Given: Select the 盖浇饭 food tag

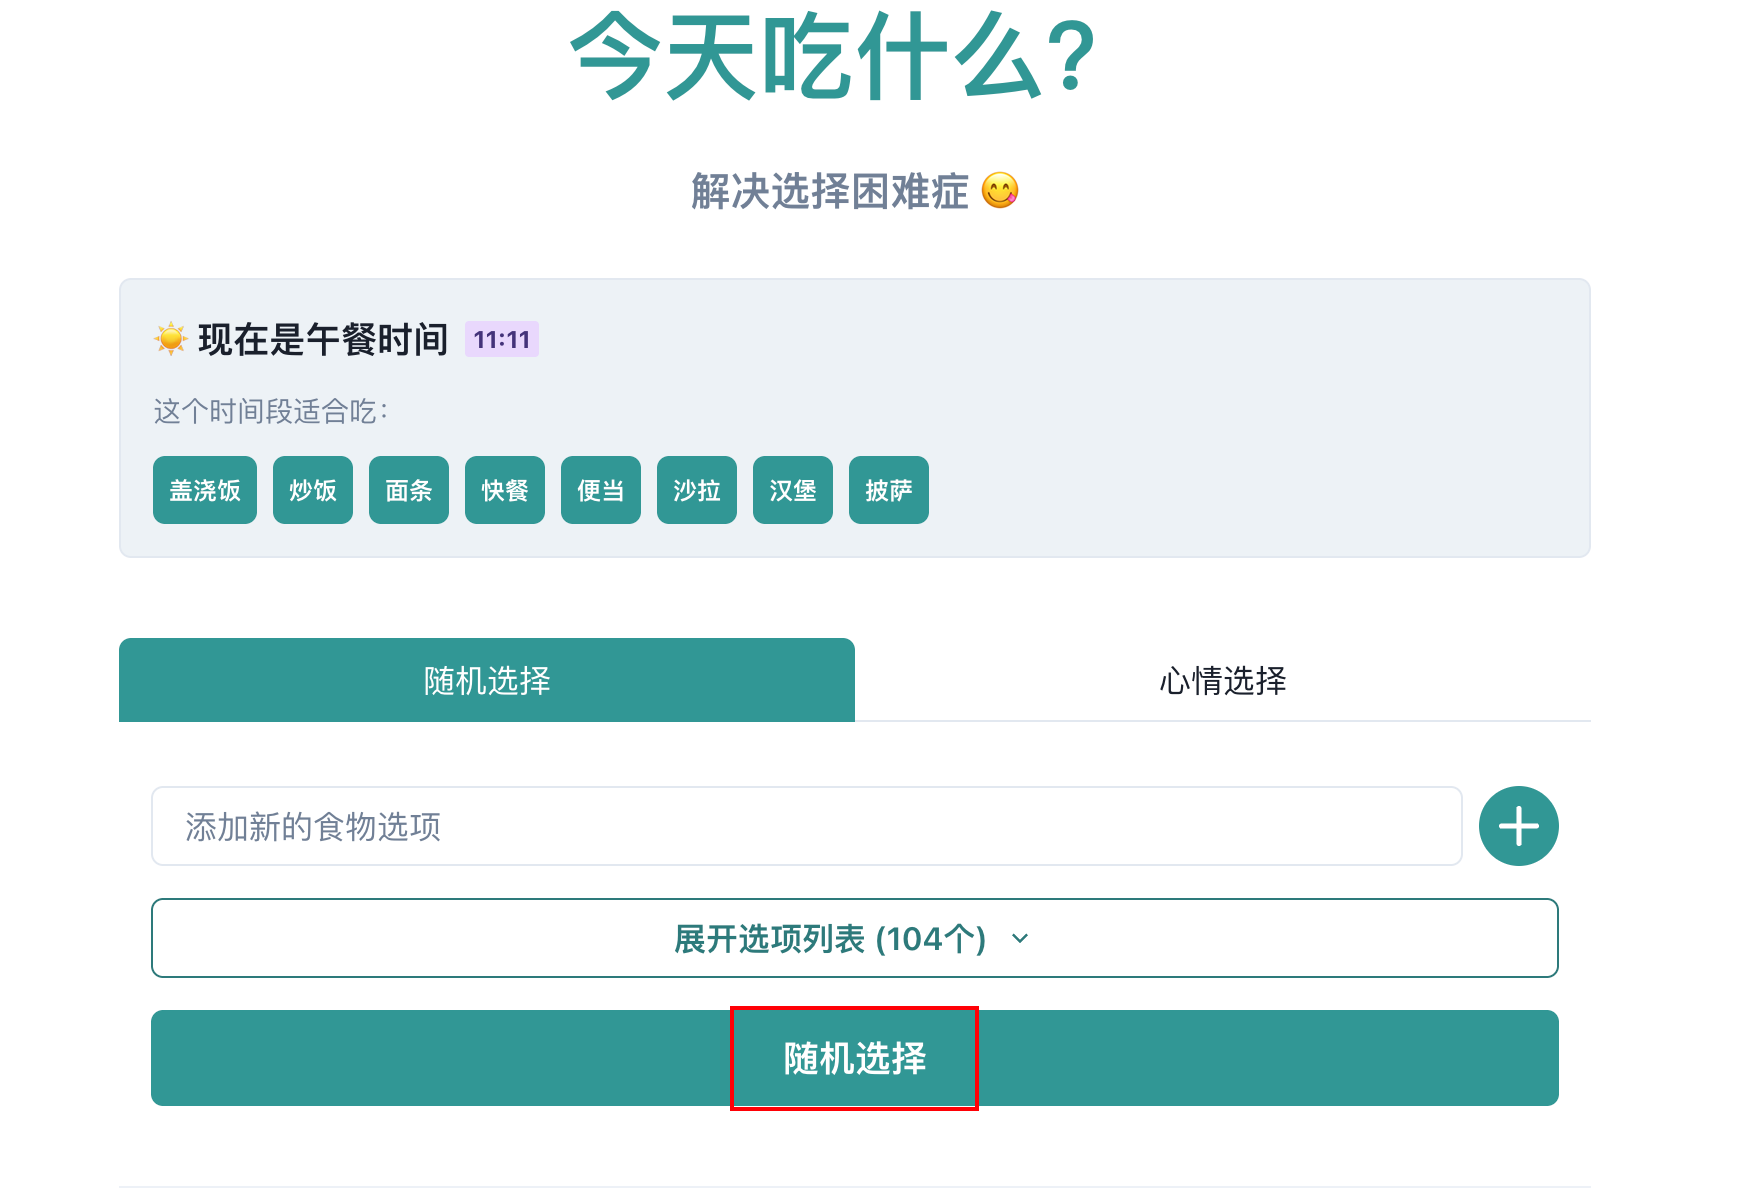Looking at the screenshot, I should [205, 490].
